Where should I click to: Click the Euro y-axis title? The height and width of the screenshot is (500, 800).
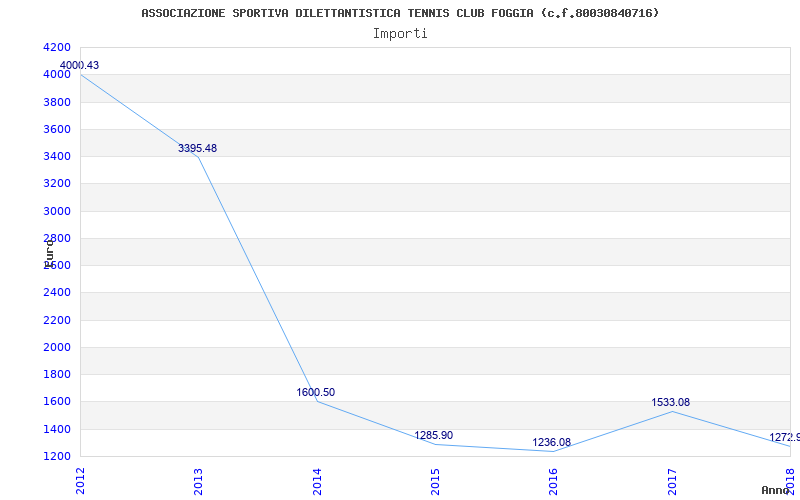pyautogui.click(x=49, y=253)
